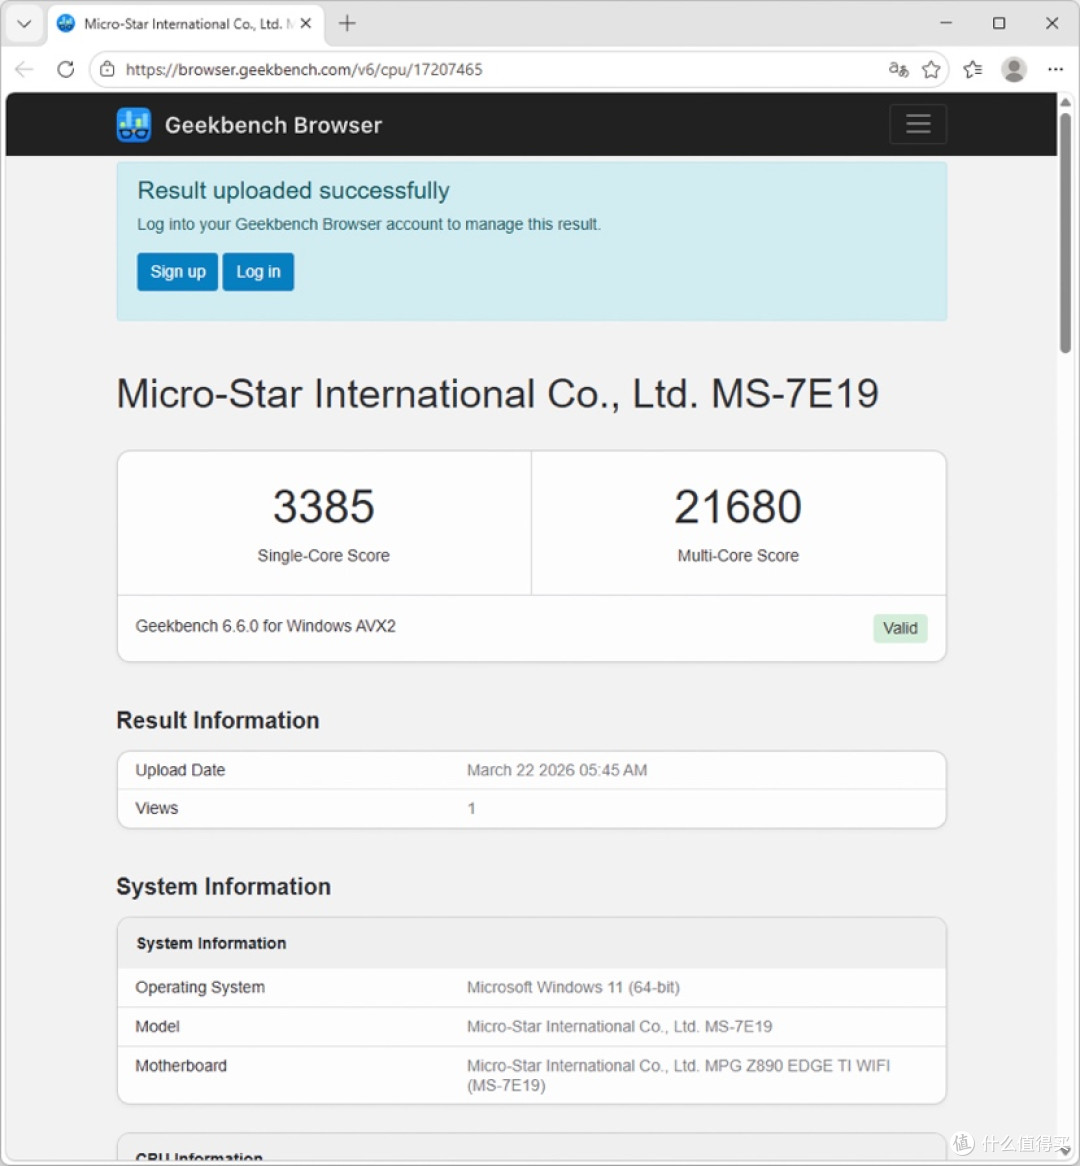Image resolution: width=1080 pixels, height=1166 pixels.
Task: Select the Microsoft Windows 11 (64-bit) value
Action: [573, 988]
